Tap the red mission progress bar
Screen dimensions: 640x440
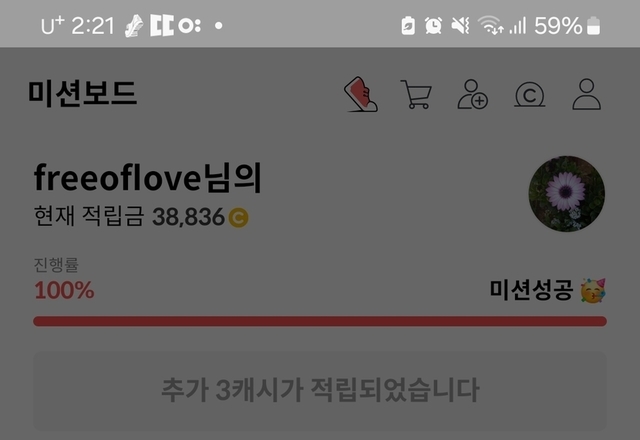coord(320,321)
